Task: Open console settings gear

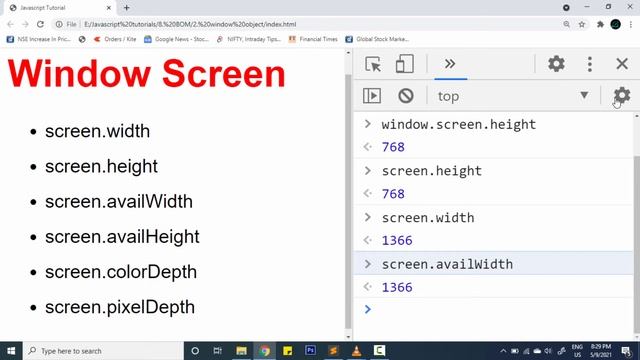Action: (622, 96)
